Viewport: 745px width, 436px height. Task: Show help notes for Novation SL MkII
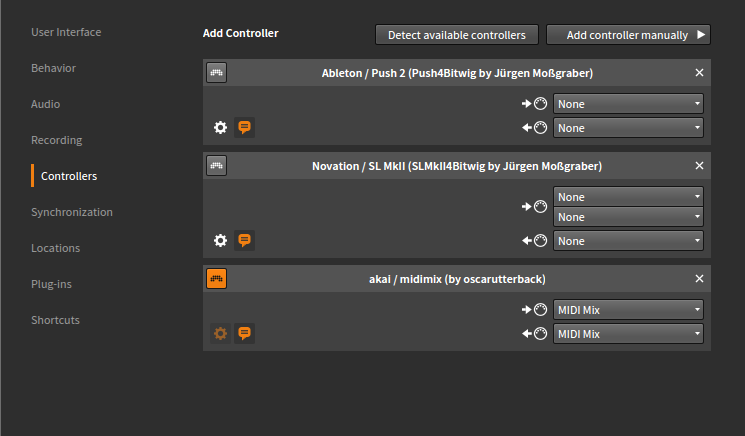pyautogui.click(x=244, y=240)
